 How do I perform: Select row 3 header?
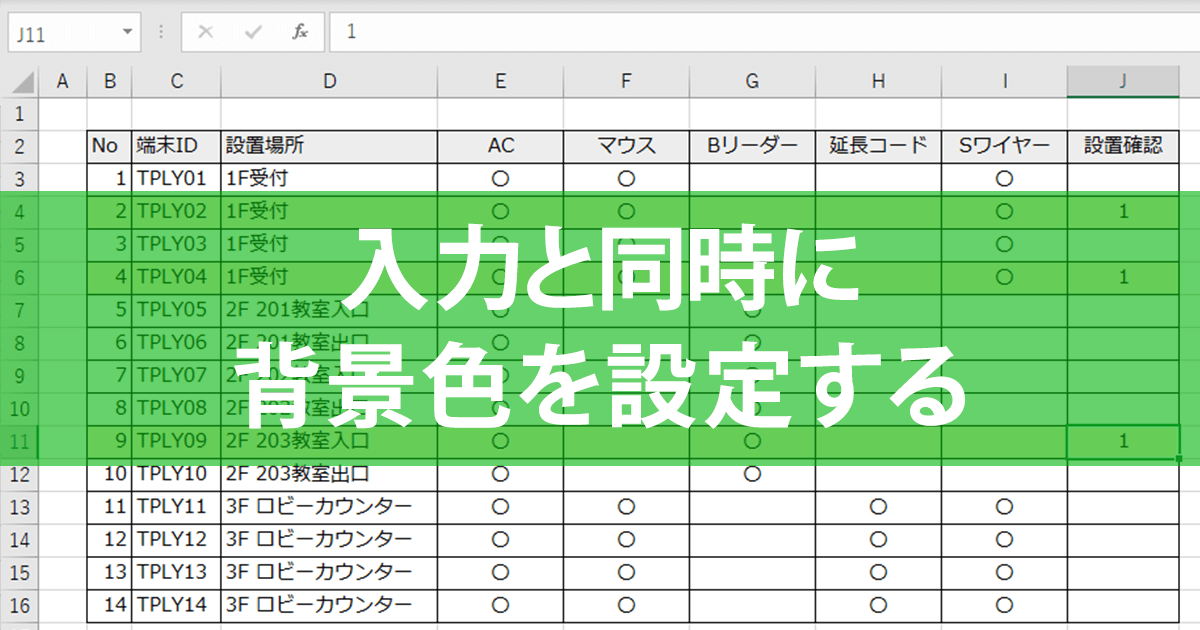pyautogui.click(x=20, y=179)
